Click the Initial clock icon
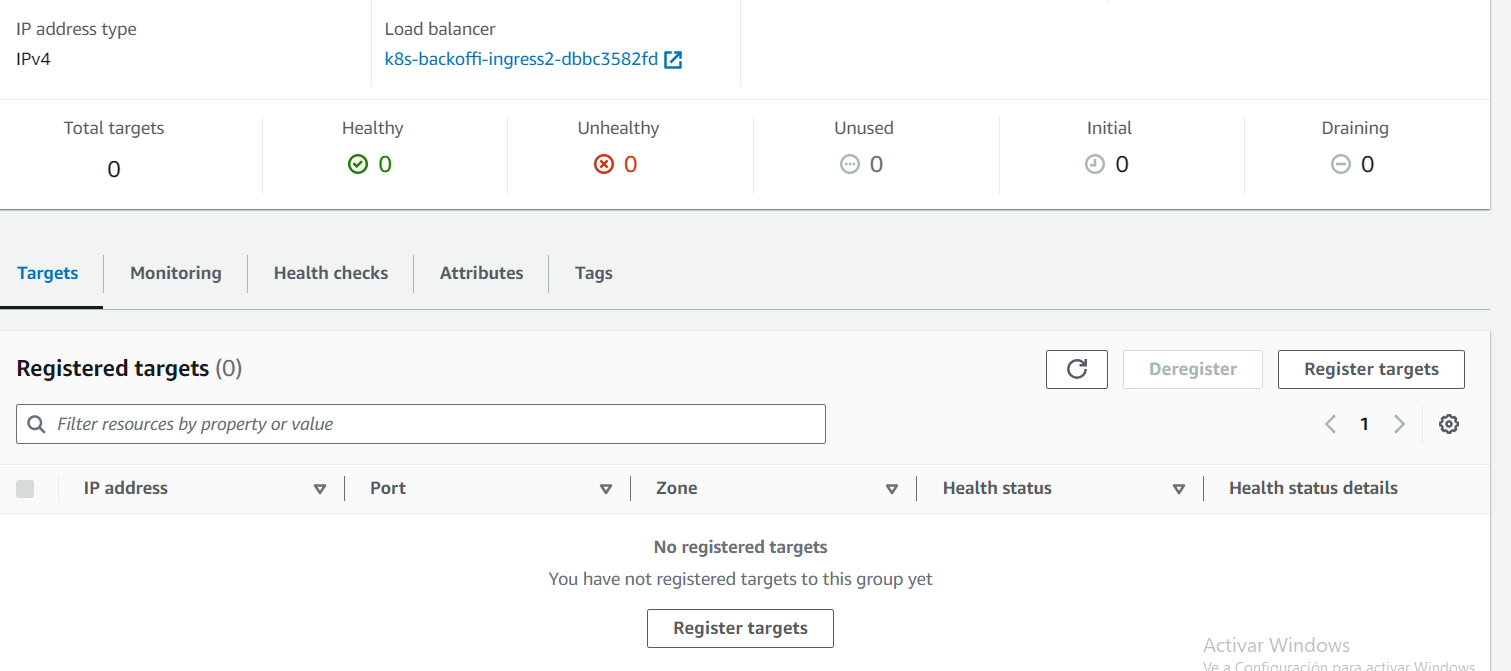Screen dimensions: 1511x671 point(1095,164)
